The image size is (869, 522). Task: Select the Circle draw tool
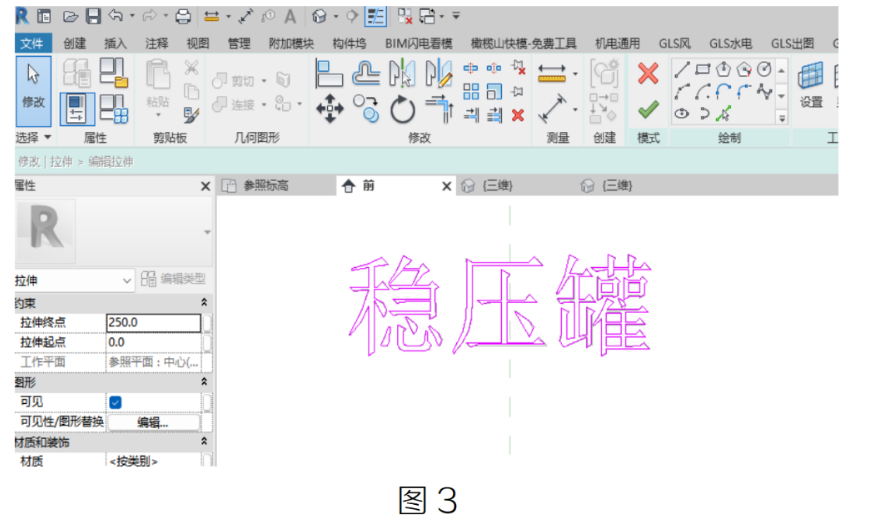coord(764,69)
